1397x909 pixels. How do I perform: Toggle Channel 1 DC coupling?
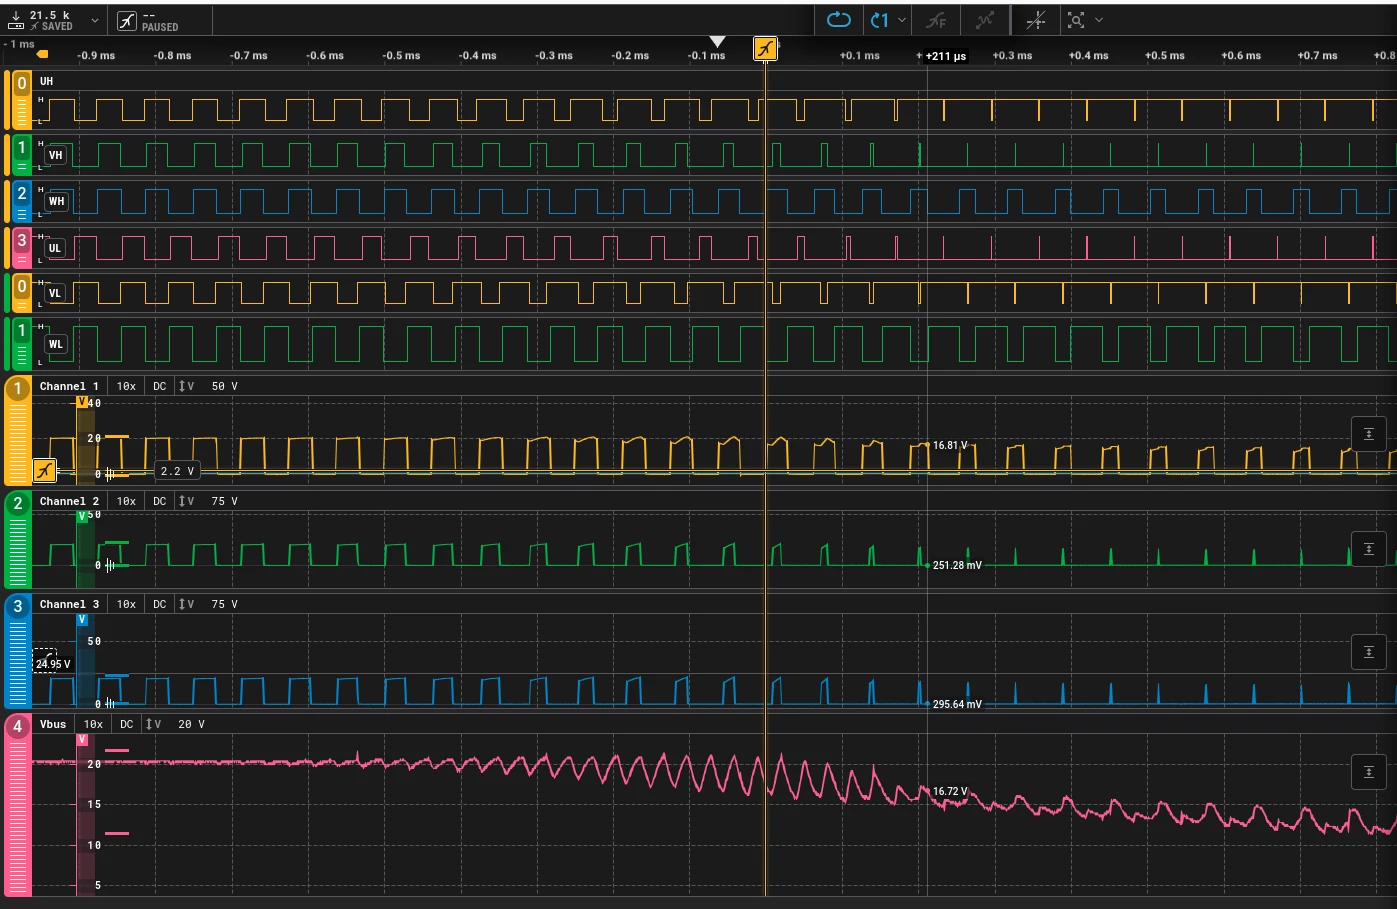point(160,386)
